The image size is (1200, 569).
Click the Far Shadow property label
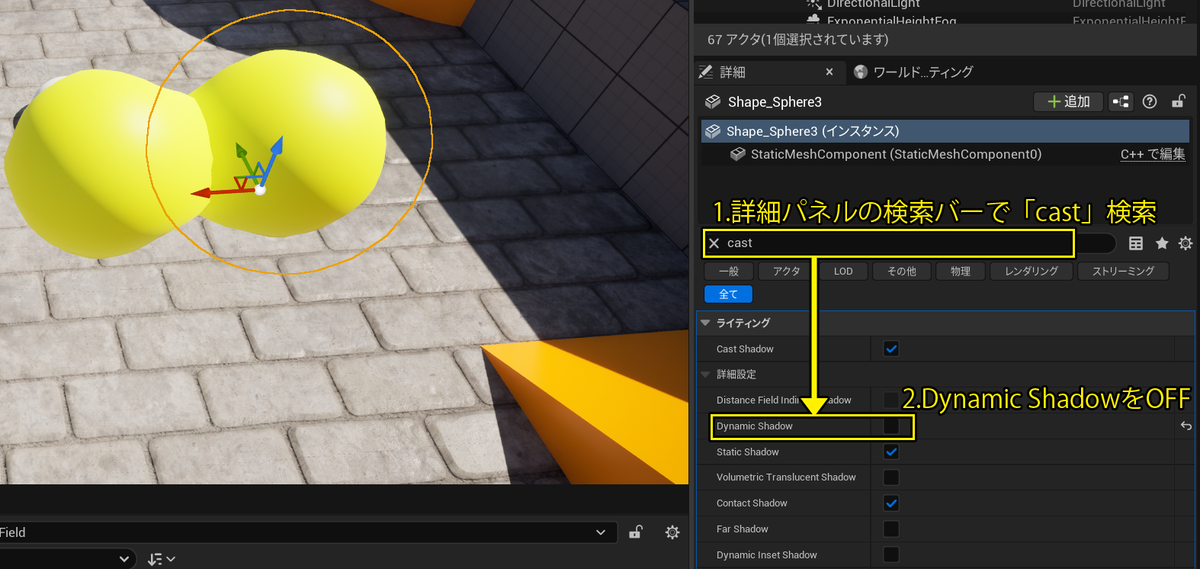tap(742, 529)
